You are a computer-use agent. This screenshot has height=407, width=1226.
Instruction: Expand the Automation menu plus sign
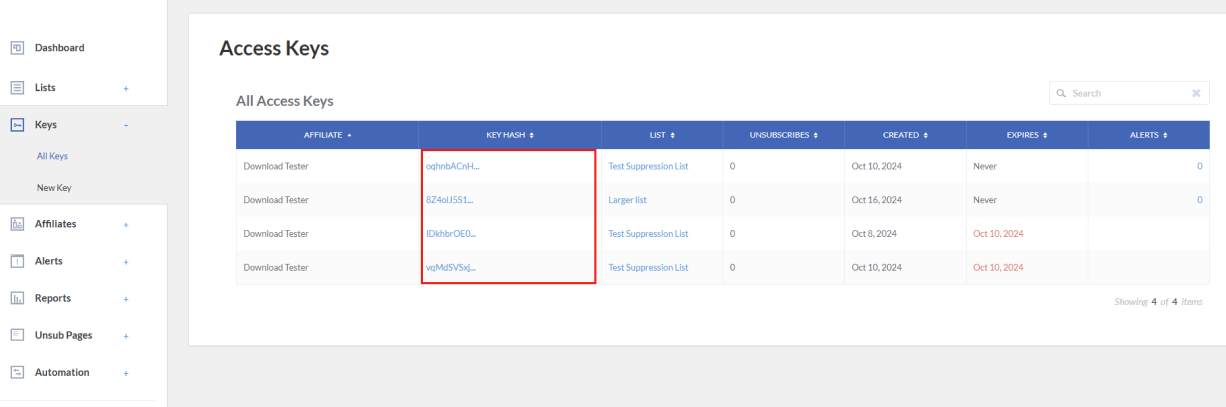(126, 373)
